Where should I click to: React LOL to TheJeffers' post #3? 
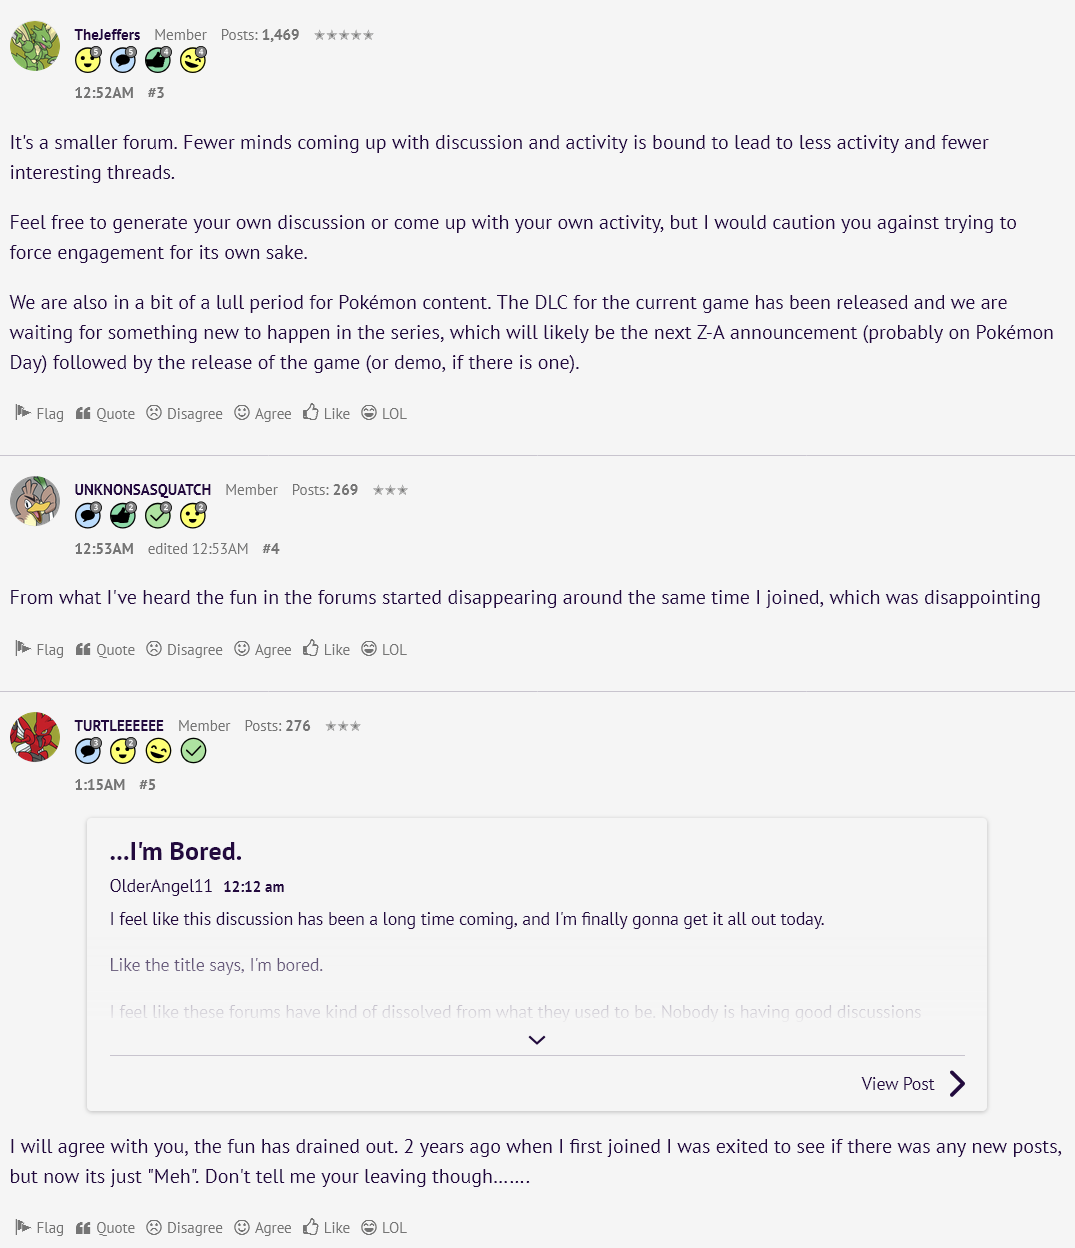[384, 413]
